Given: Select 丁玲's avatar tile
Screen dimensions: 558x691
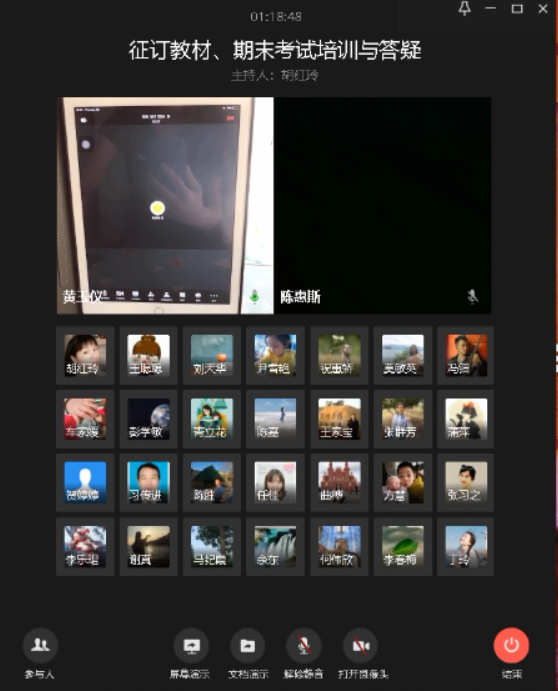Looking at the screenshot, I should tap(466, 546).
